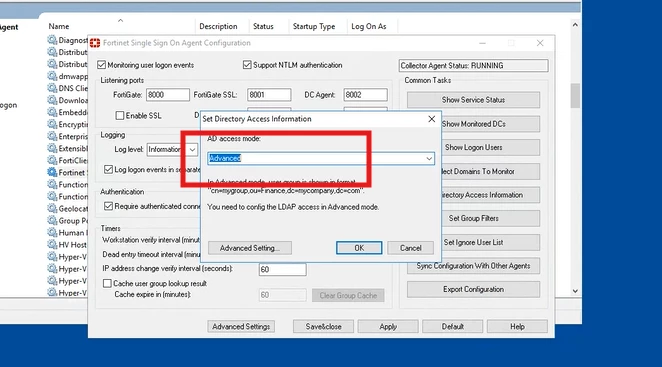Viewport: 662px width, 367px height.
Task: Click the FortiGate SSL port 8001 field
Action: tap(269, 95)
